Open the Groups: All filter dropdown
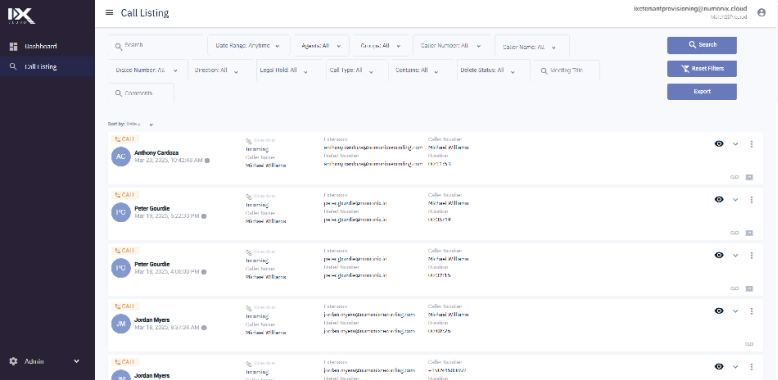This screenshot has width=778, height=380. click(381, 46)
